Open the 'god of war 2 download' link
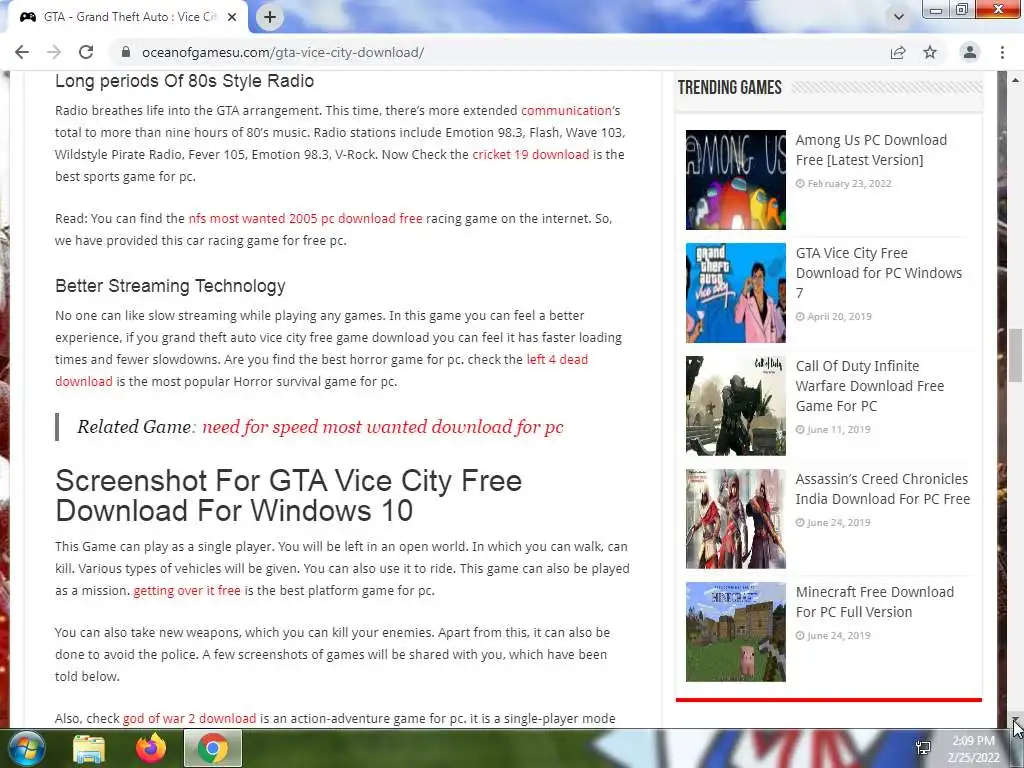 189,719
